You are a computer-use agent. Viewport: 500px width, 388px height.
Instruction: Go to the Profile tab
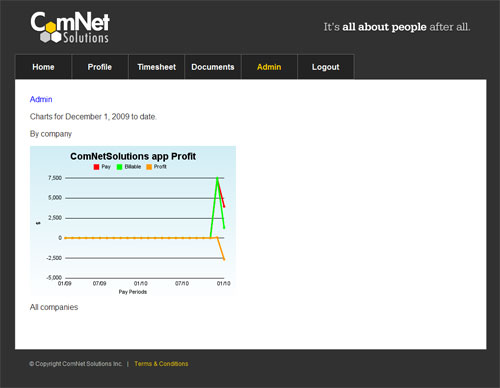pos(100,67)
